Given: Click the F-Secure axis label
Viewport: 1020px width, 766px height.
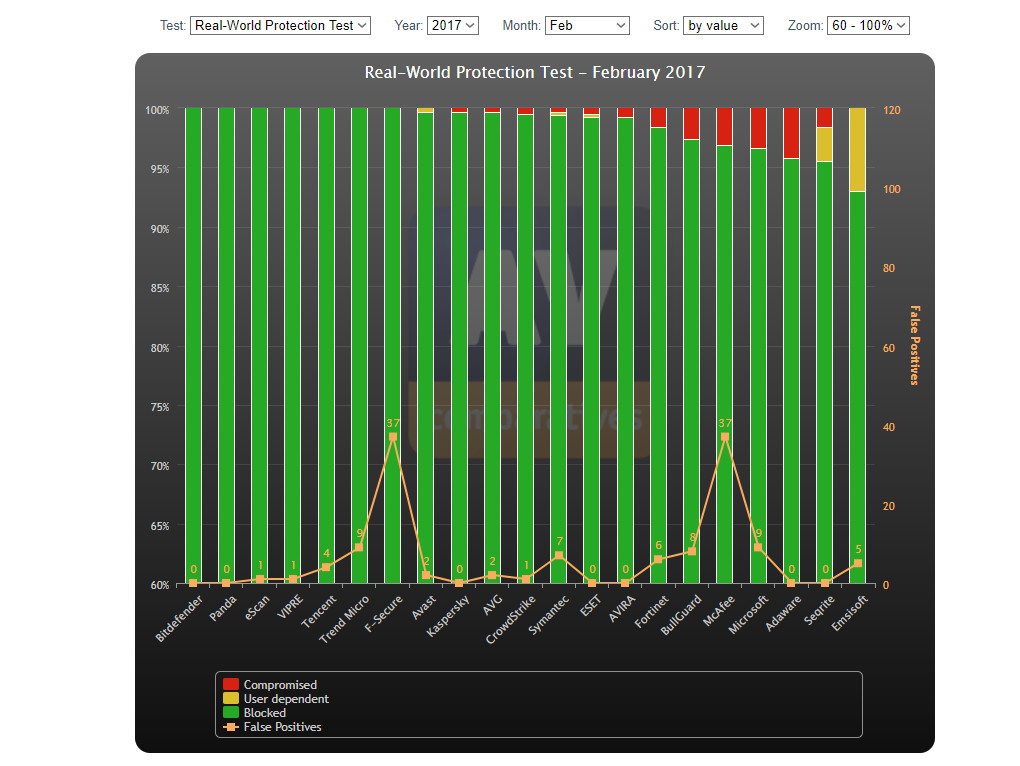Looking at the screenshot, I should point(383,613).
